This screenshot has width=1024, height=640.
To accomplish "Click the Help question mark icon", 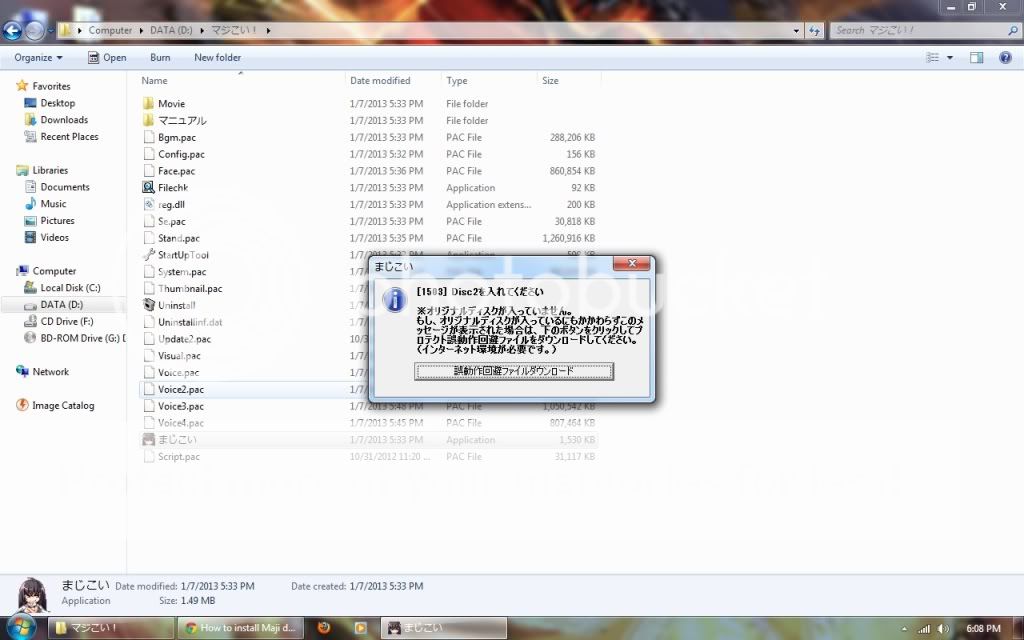I will click(1005, 58).
